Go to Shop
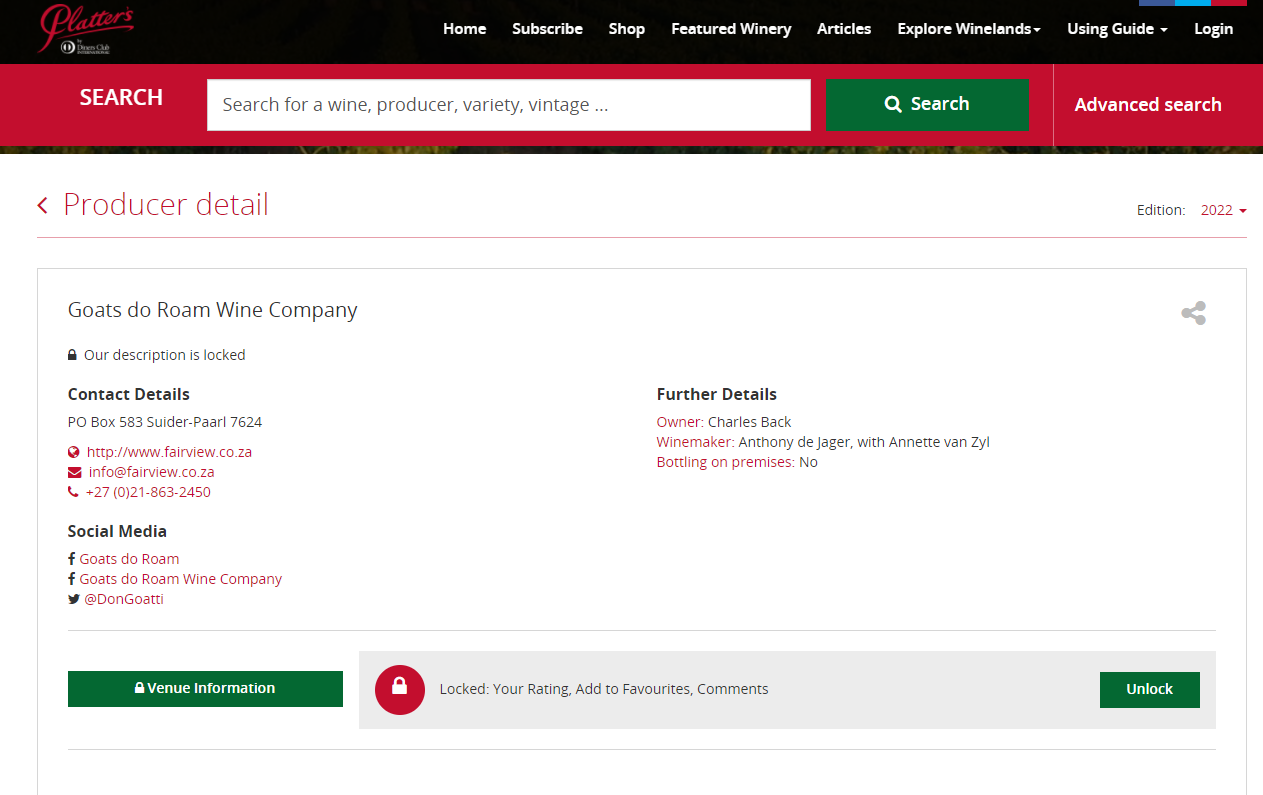1263x795 pixels. [627, 29]
